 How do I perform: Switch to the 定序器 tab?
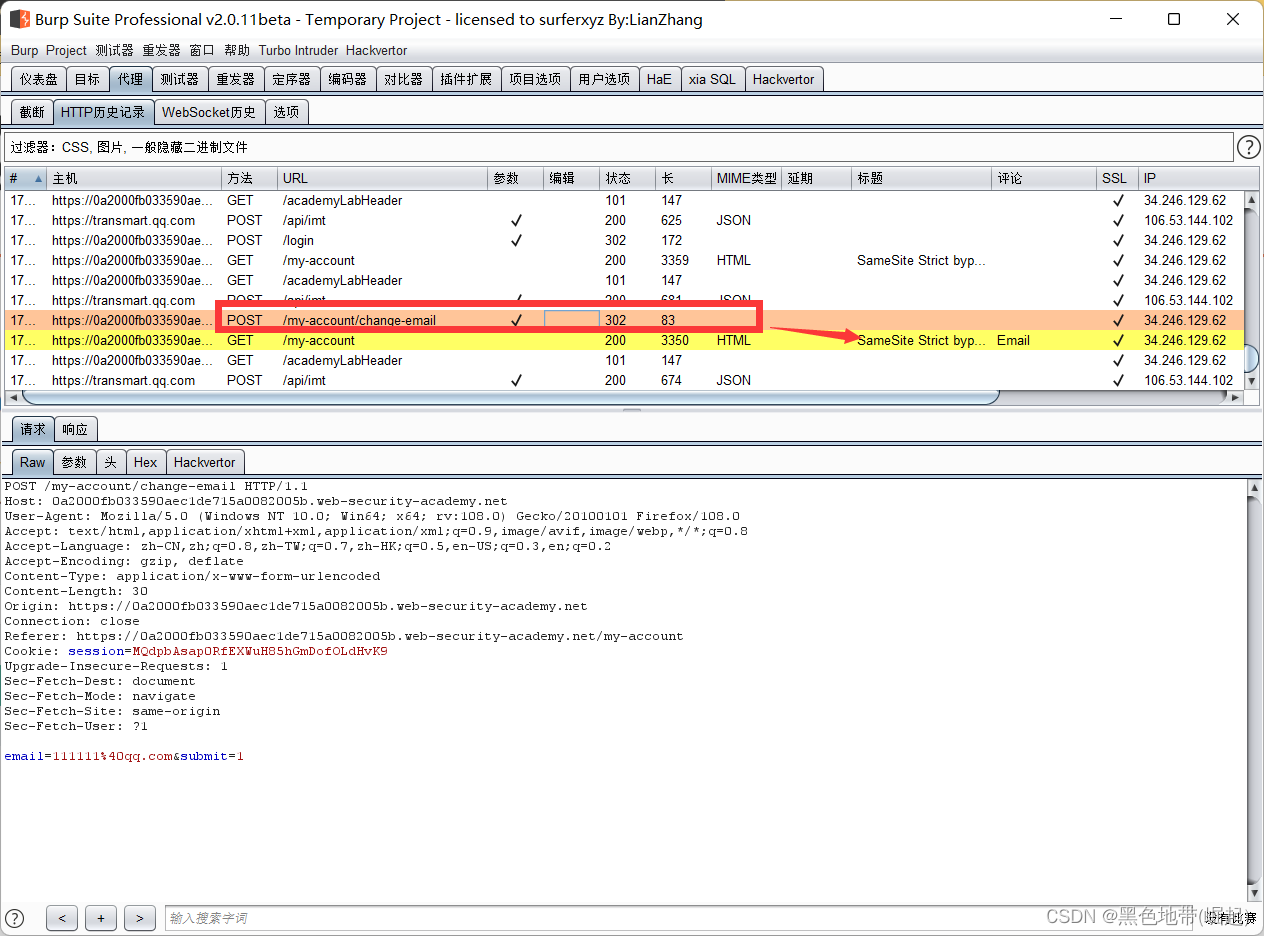291,79
